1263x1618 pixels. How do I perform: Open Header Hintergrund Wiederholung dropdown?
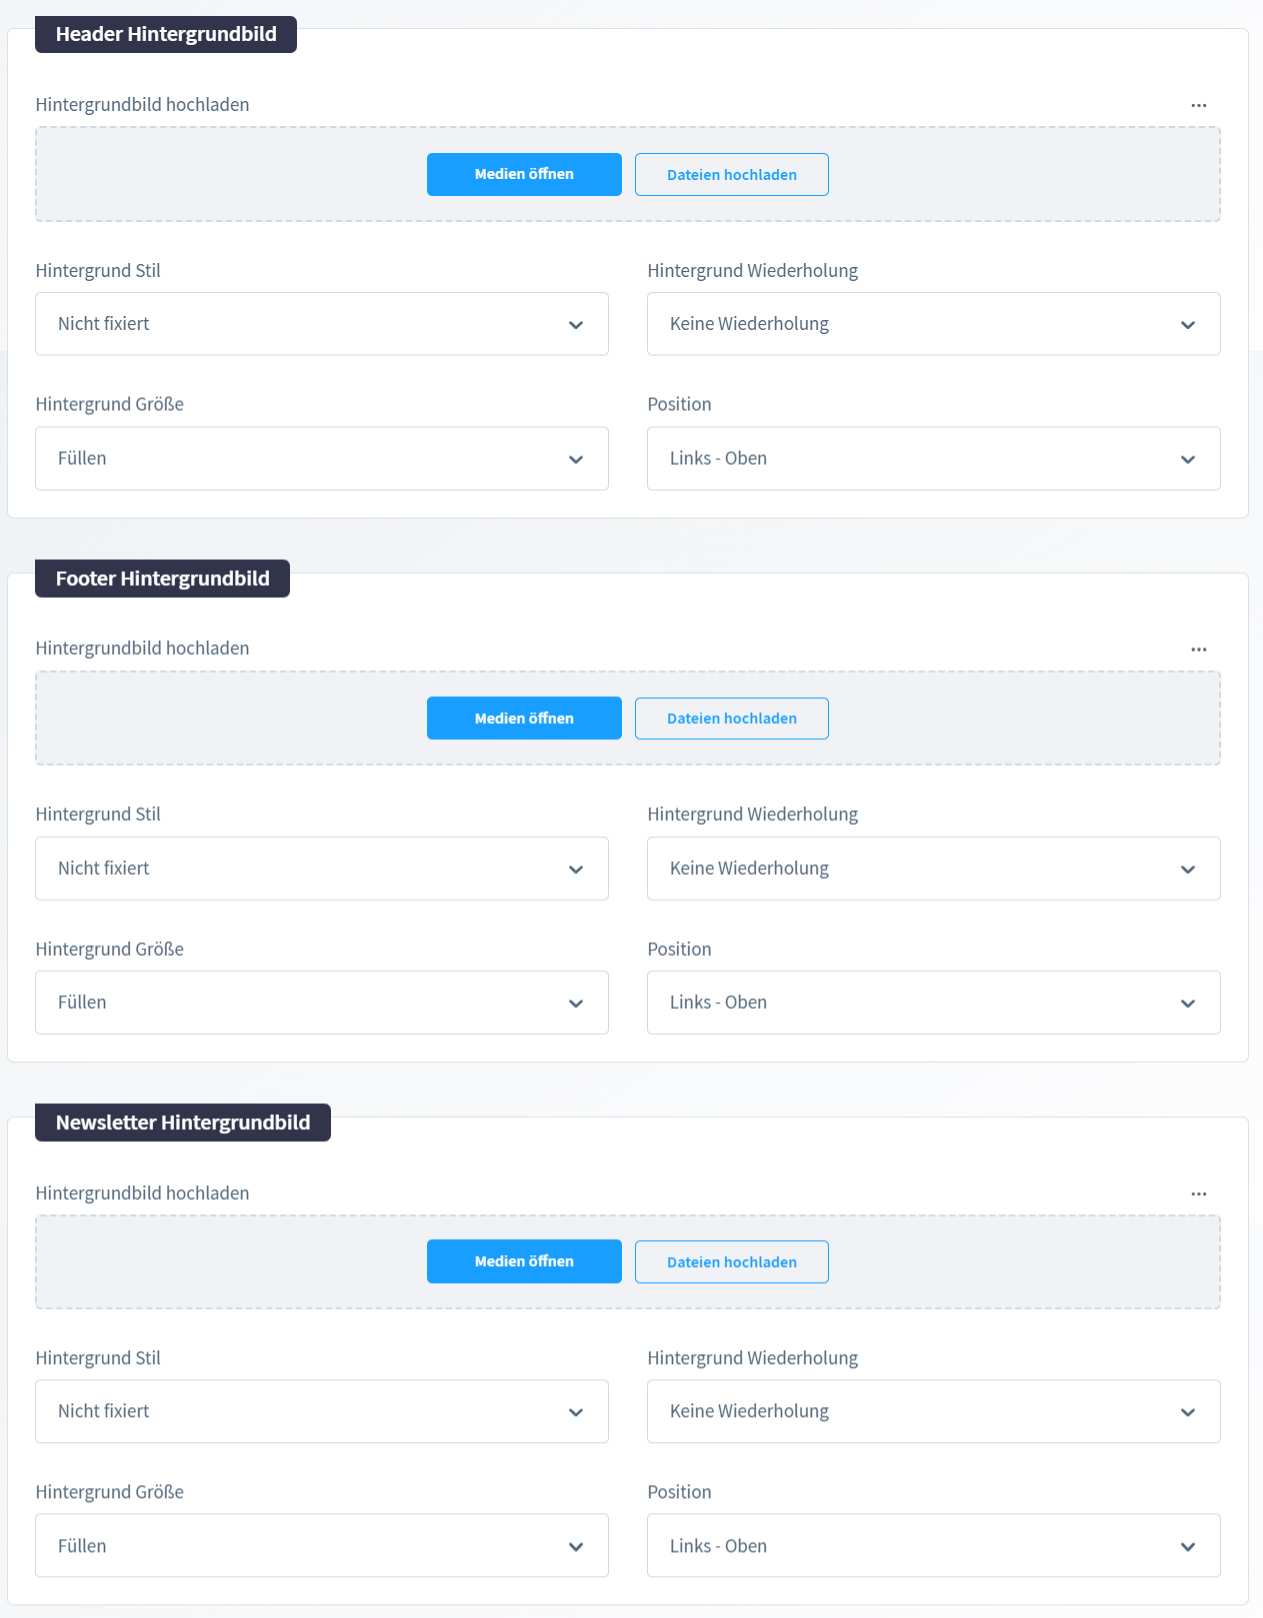click(x=933, y=324)
